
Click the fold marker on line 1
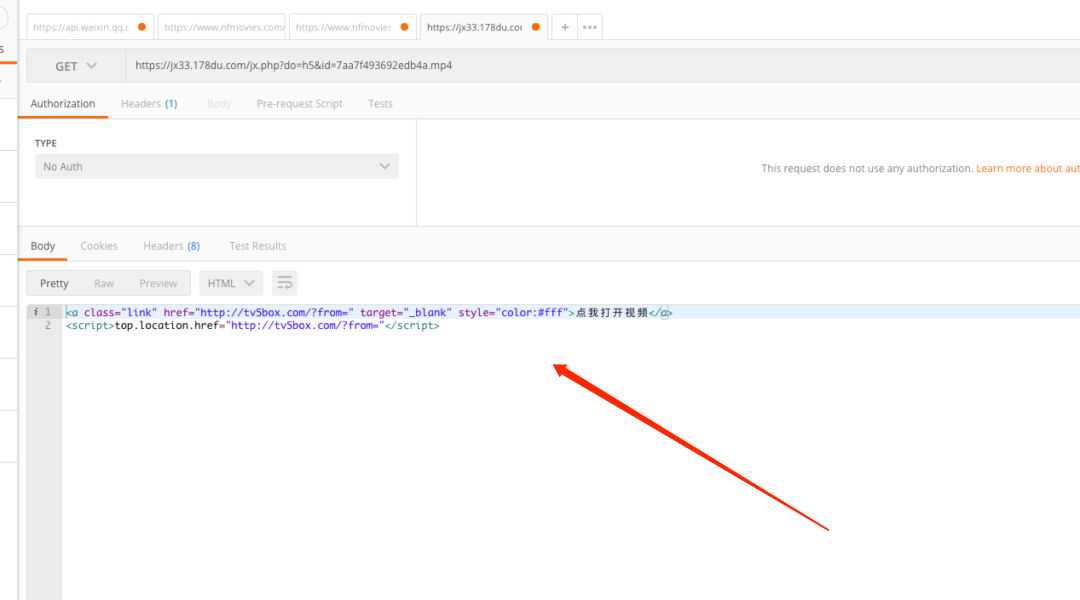tap(33, 312)
